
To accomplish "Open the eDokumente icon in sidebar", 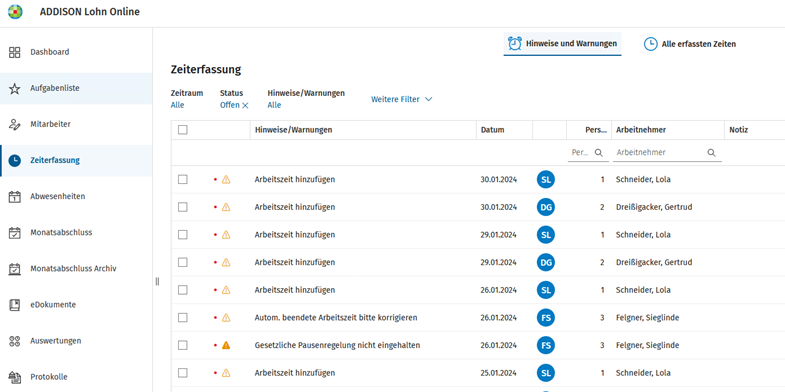I will (15, 305).
